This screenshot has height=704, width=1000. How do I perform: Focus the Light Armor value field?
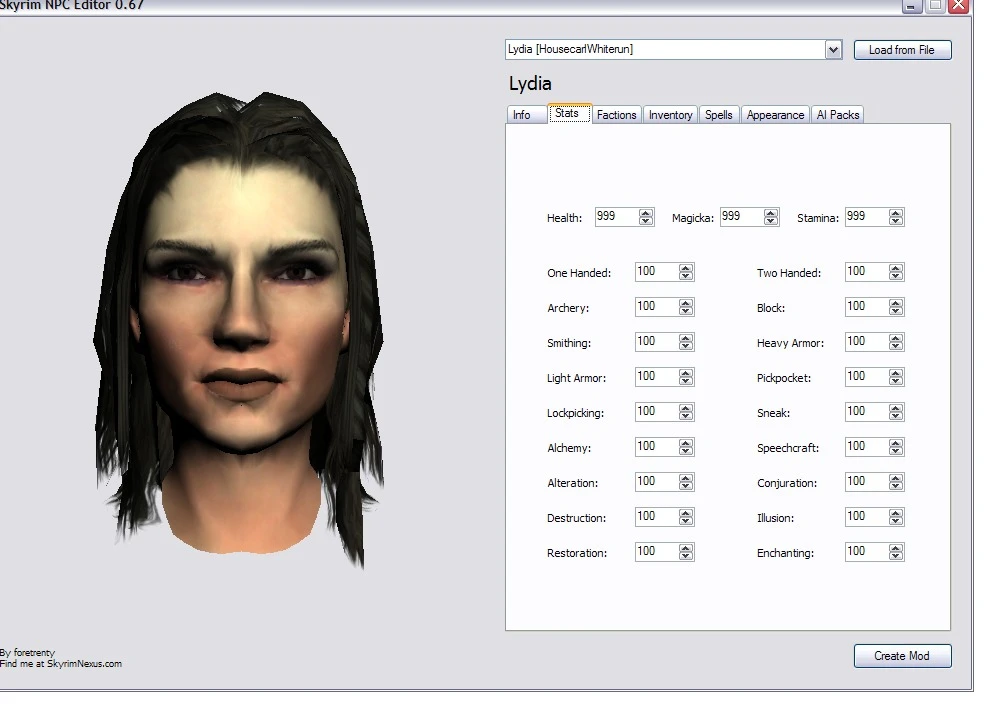(657, 377)
